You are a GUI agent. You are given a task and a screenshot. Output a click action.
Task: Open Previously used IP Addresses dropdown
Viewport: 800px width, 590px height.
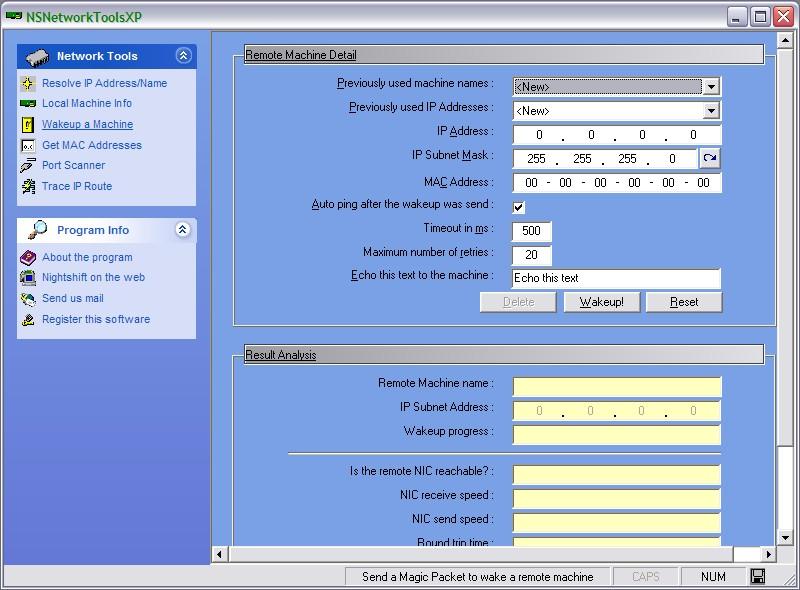(x=711, y=111)
